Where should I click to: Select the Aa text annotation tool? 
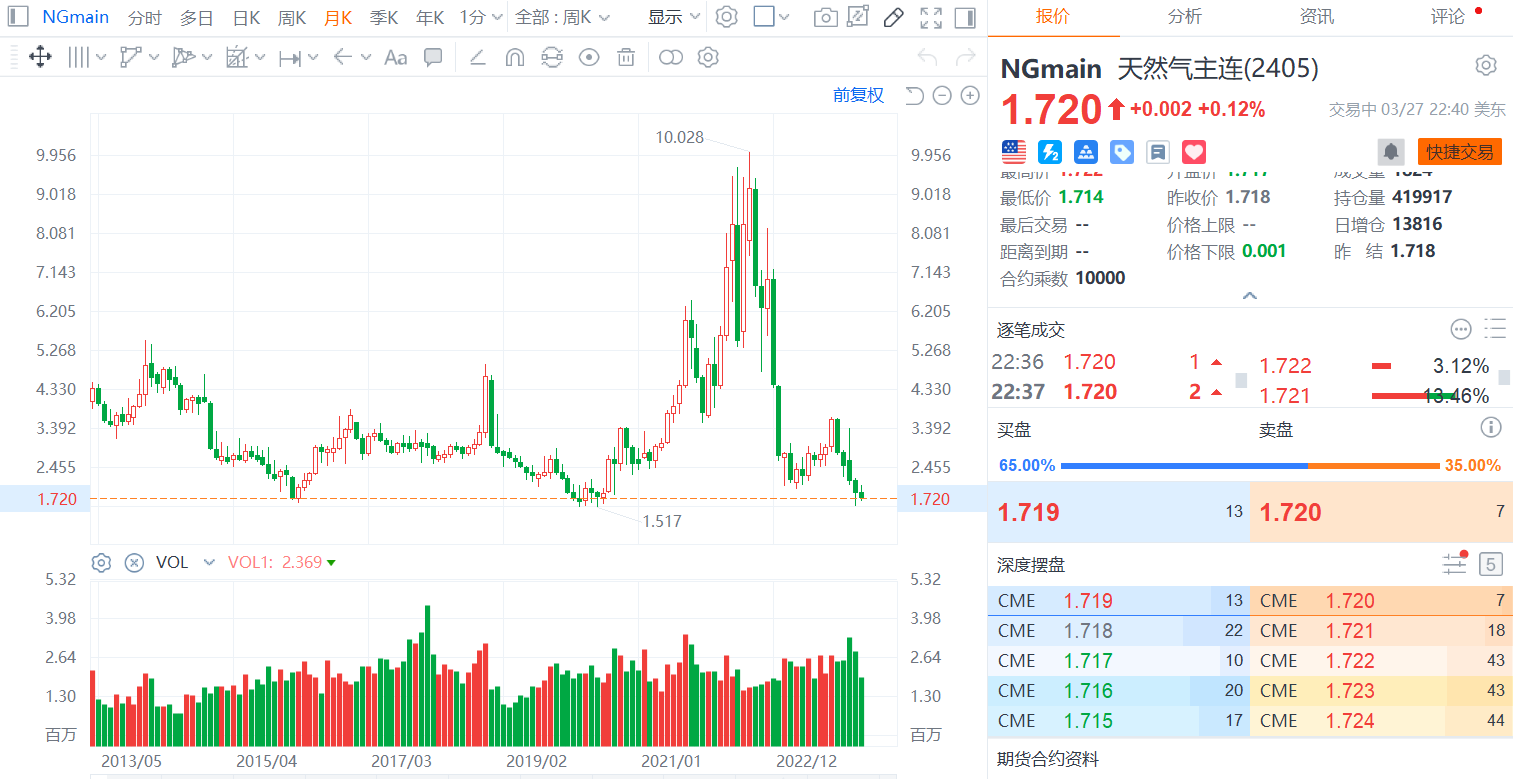click(396, 57)
